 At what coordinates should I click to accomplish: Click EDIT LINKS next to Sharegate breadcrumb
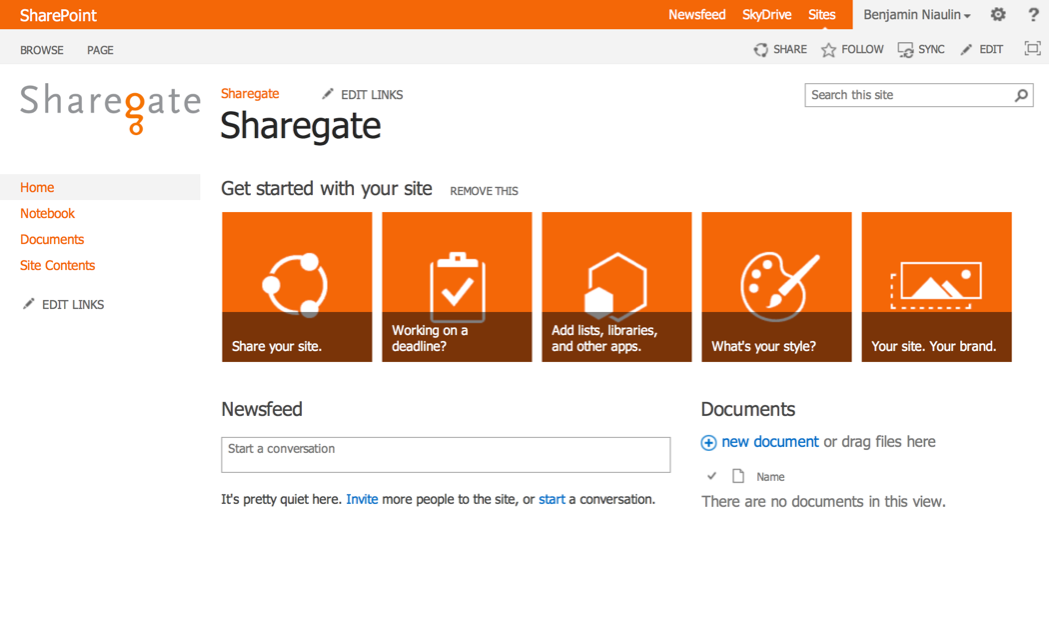coord(371,95)
